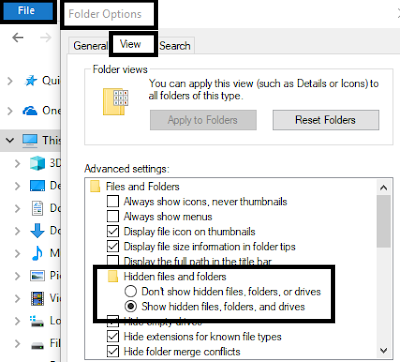
Task: Toggle Always show menus checkbox
Action: coord(113,216)
